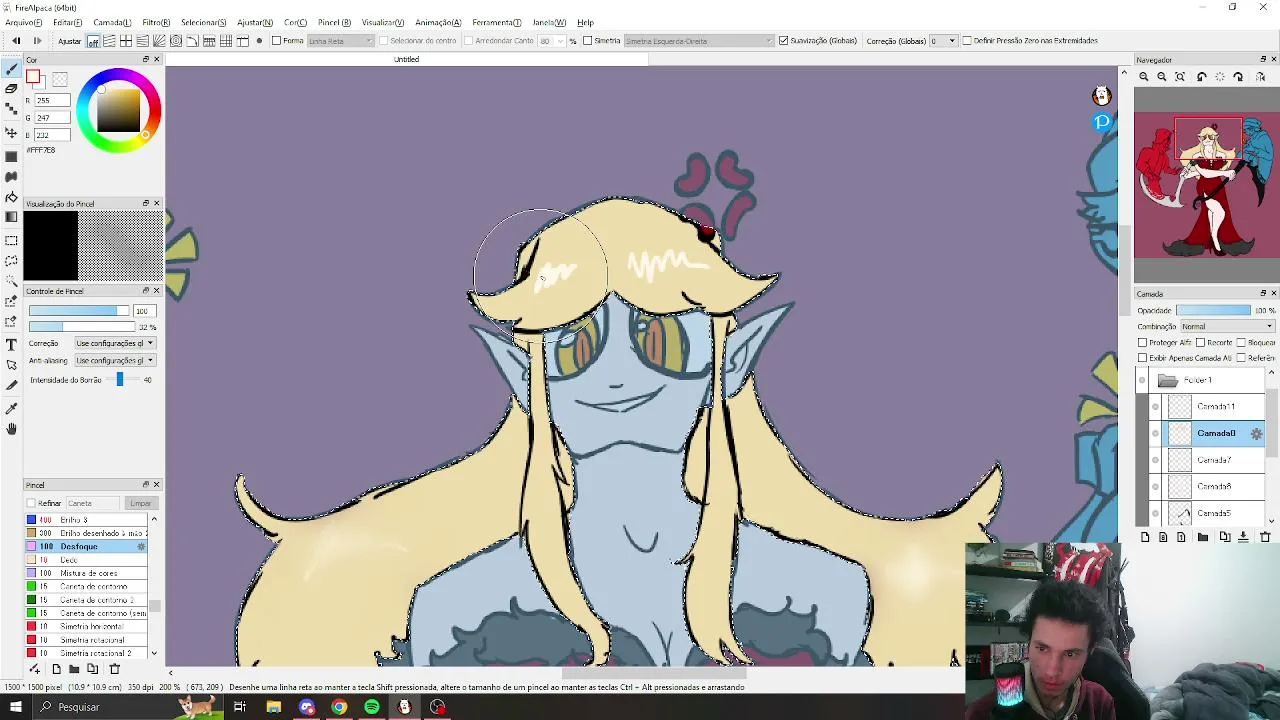This screenshot has width=1280, height=720.
Task: Pick the Text tool
Action: click(x=11, y=345)
